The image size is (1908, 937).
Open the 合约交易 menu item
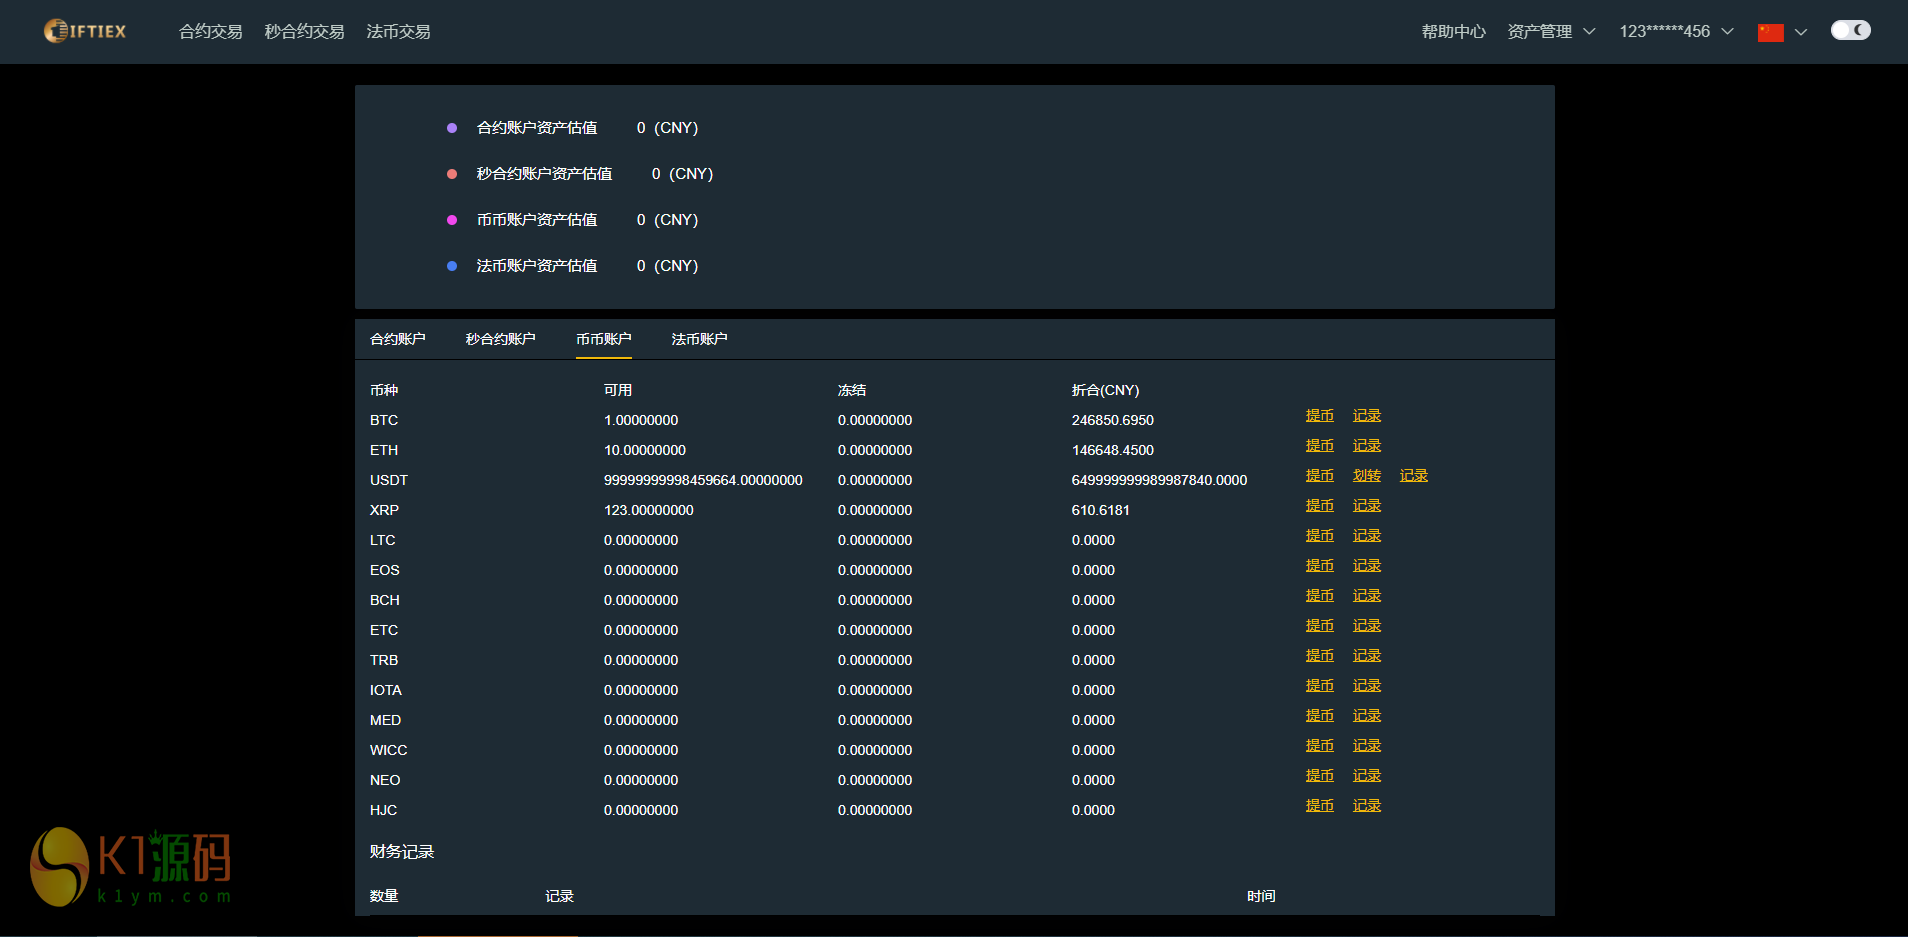coord(210,31)
